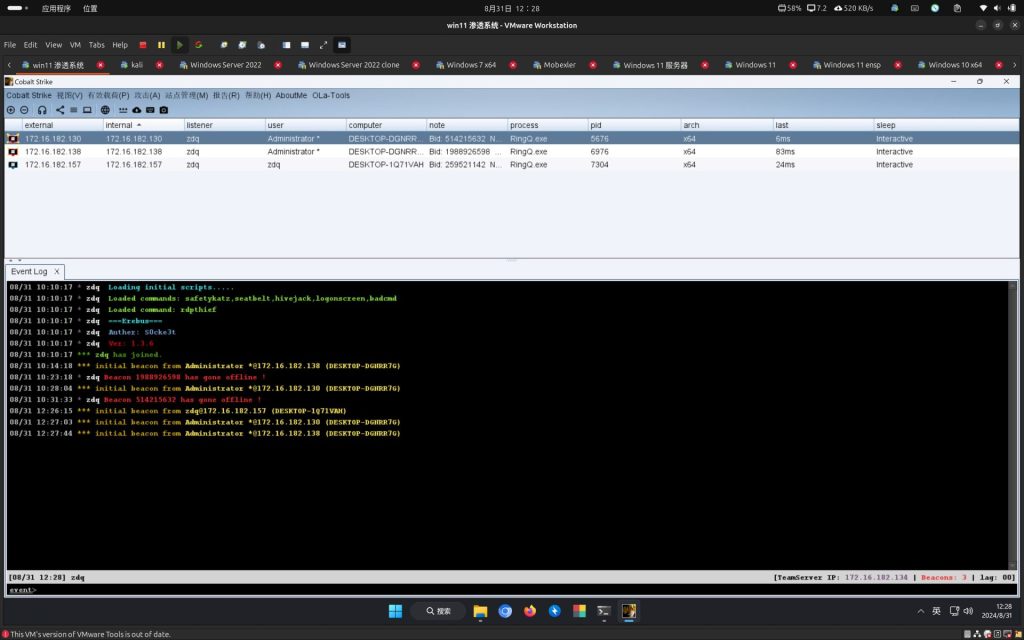Sort sessions by the internal column header
1024x640 pixels.
(144, 125)
